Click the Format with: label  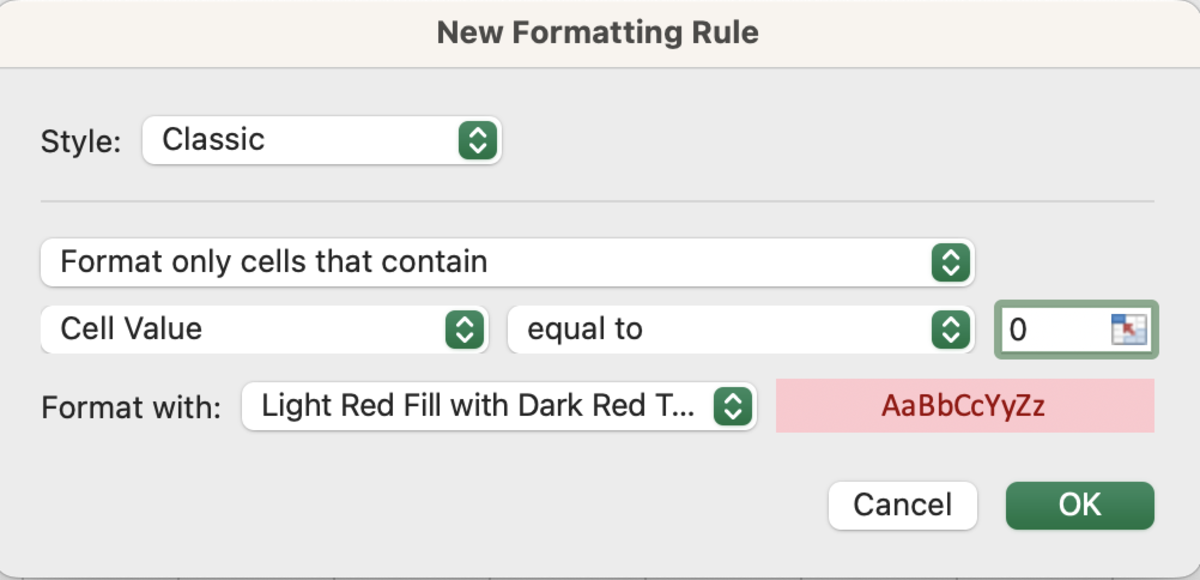coord(131,407)
